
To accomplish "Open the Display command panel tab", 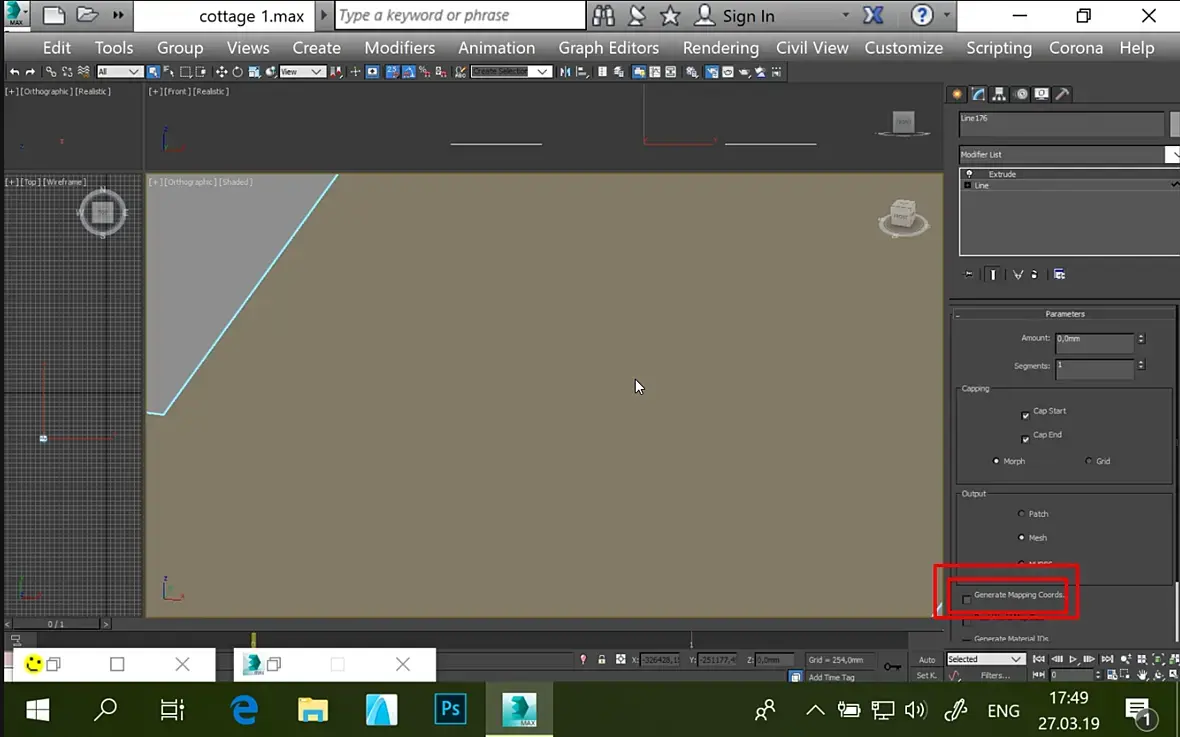I will [1042, 94].
